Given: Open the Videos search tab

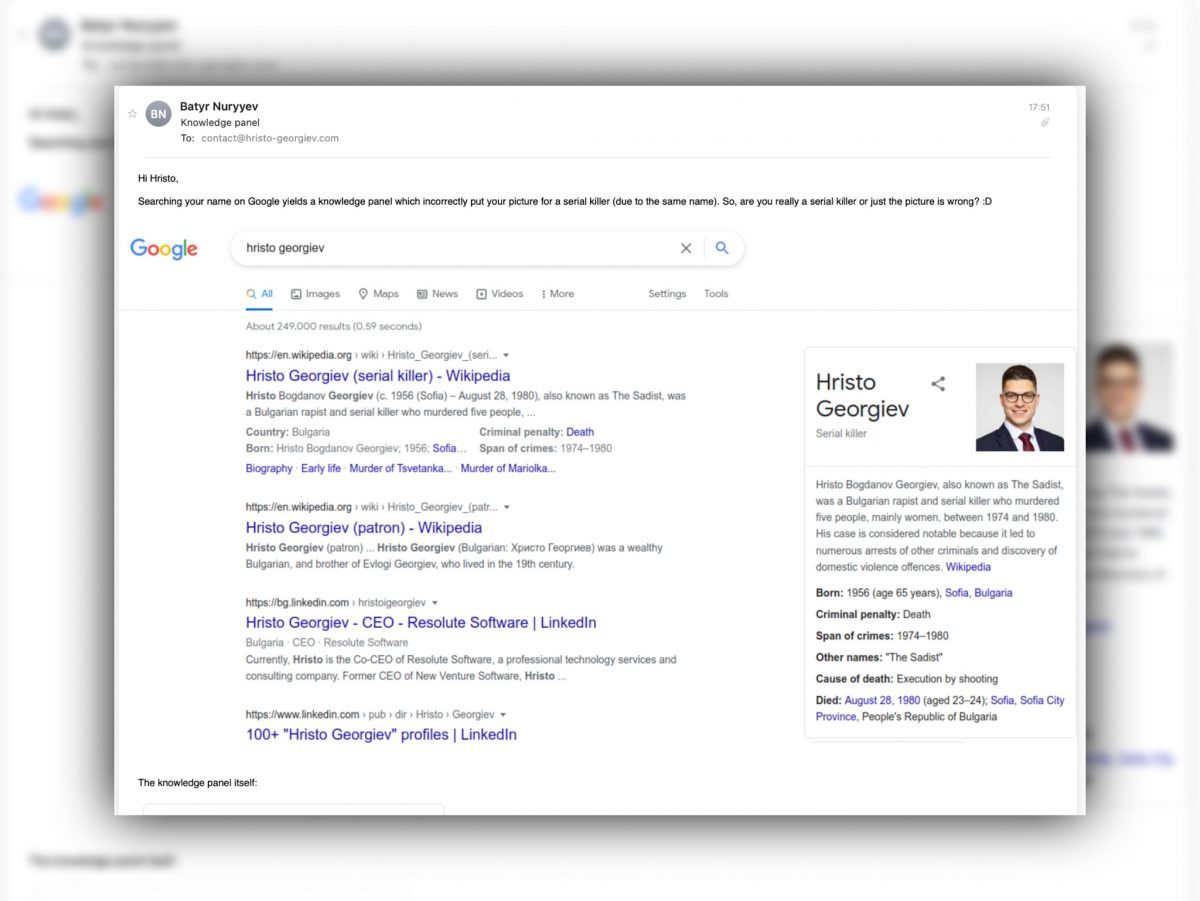Looking at the screenshot, I should click(x=499, y=294).
